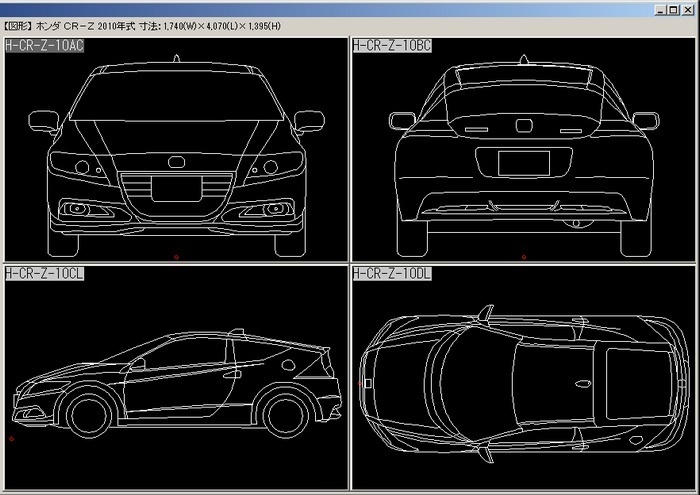This screenshot has height=495, width=700.
Task: Open the side view car drawing thumbnail
Action: coord(176,378)
